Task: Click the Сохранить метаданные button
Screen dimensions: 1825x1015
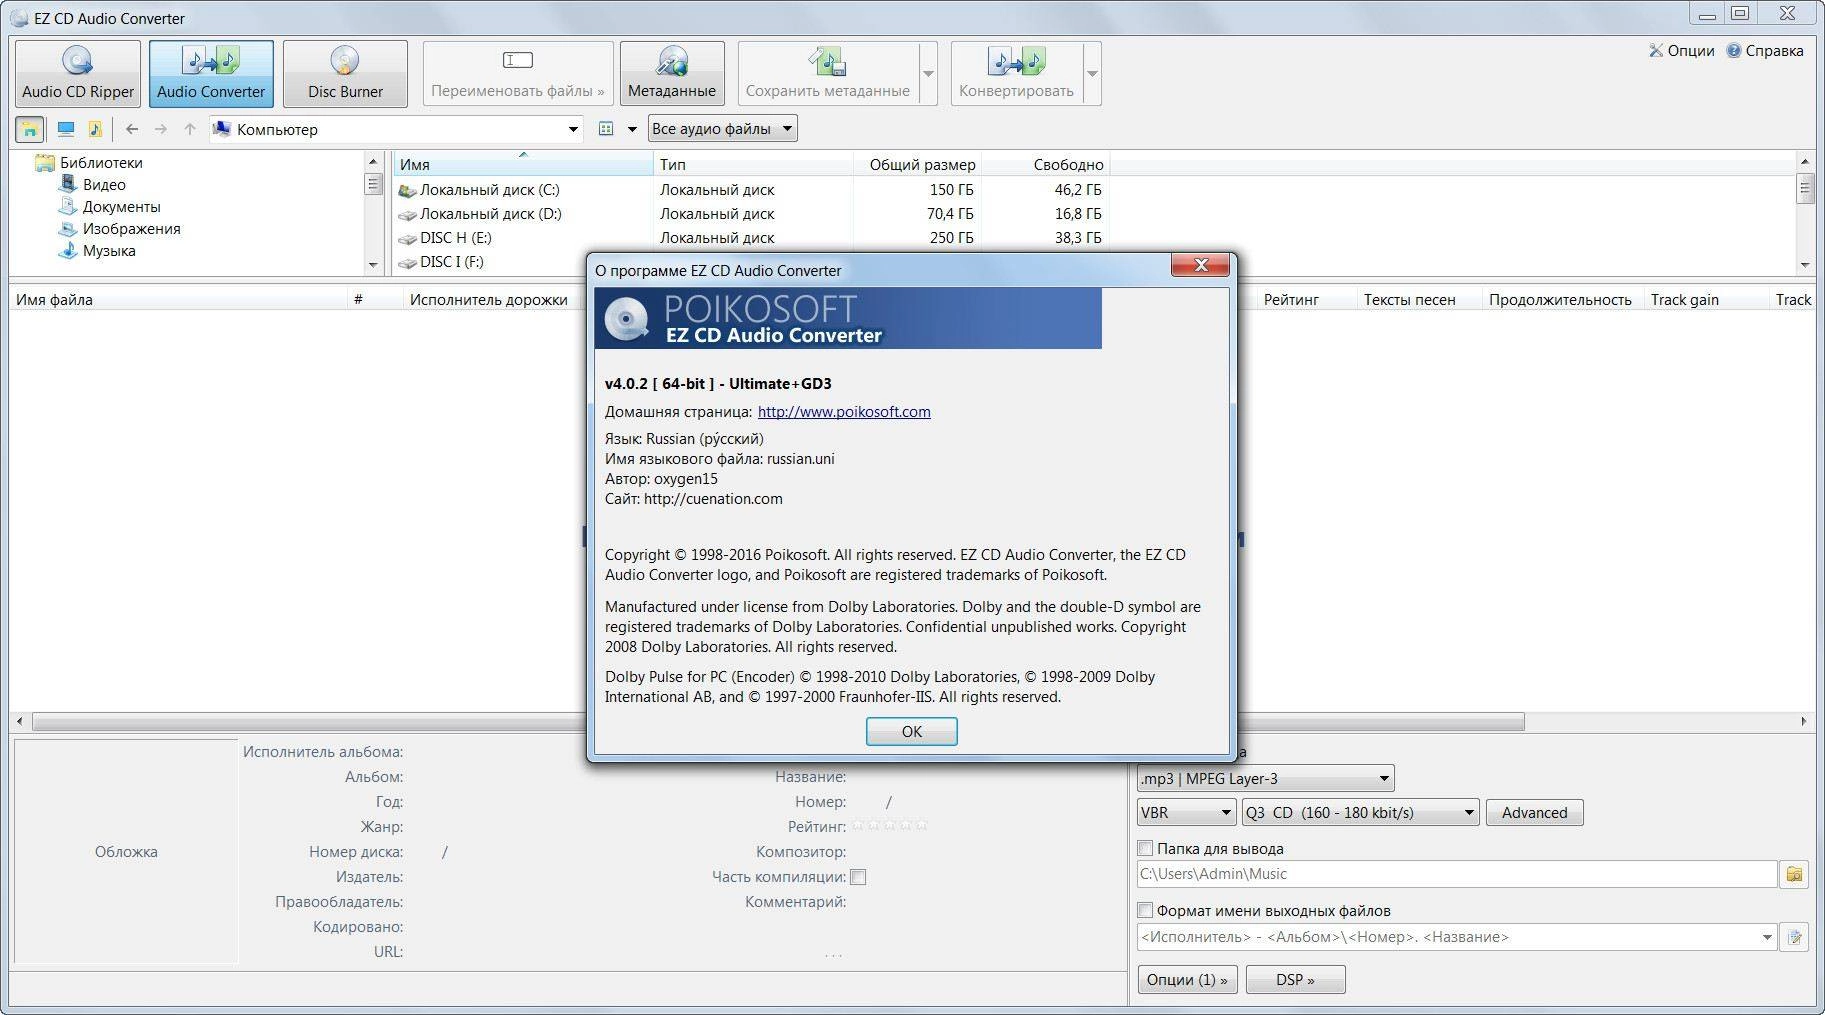Action: point(827,74)
